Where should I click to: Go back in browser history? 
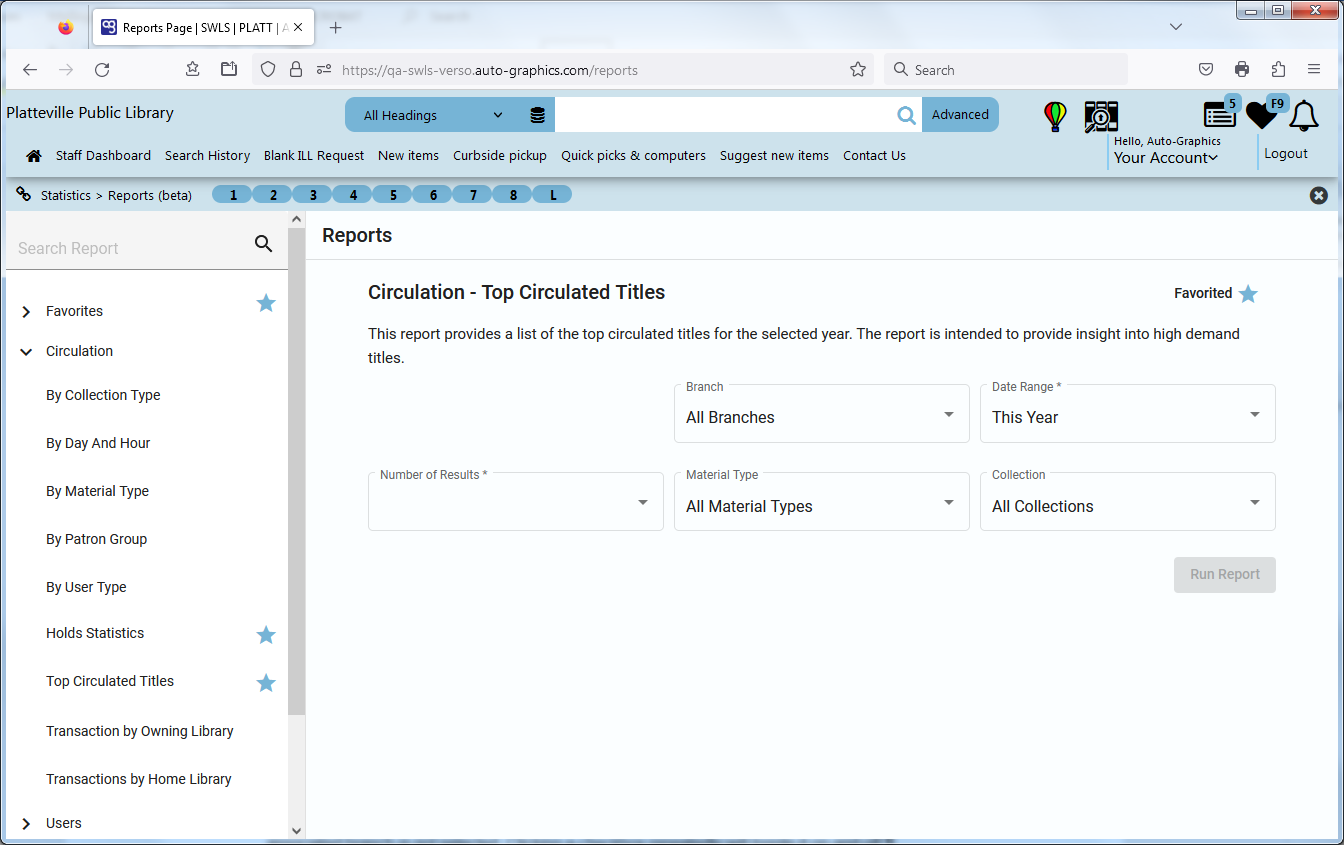(30, 70)
